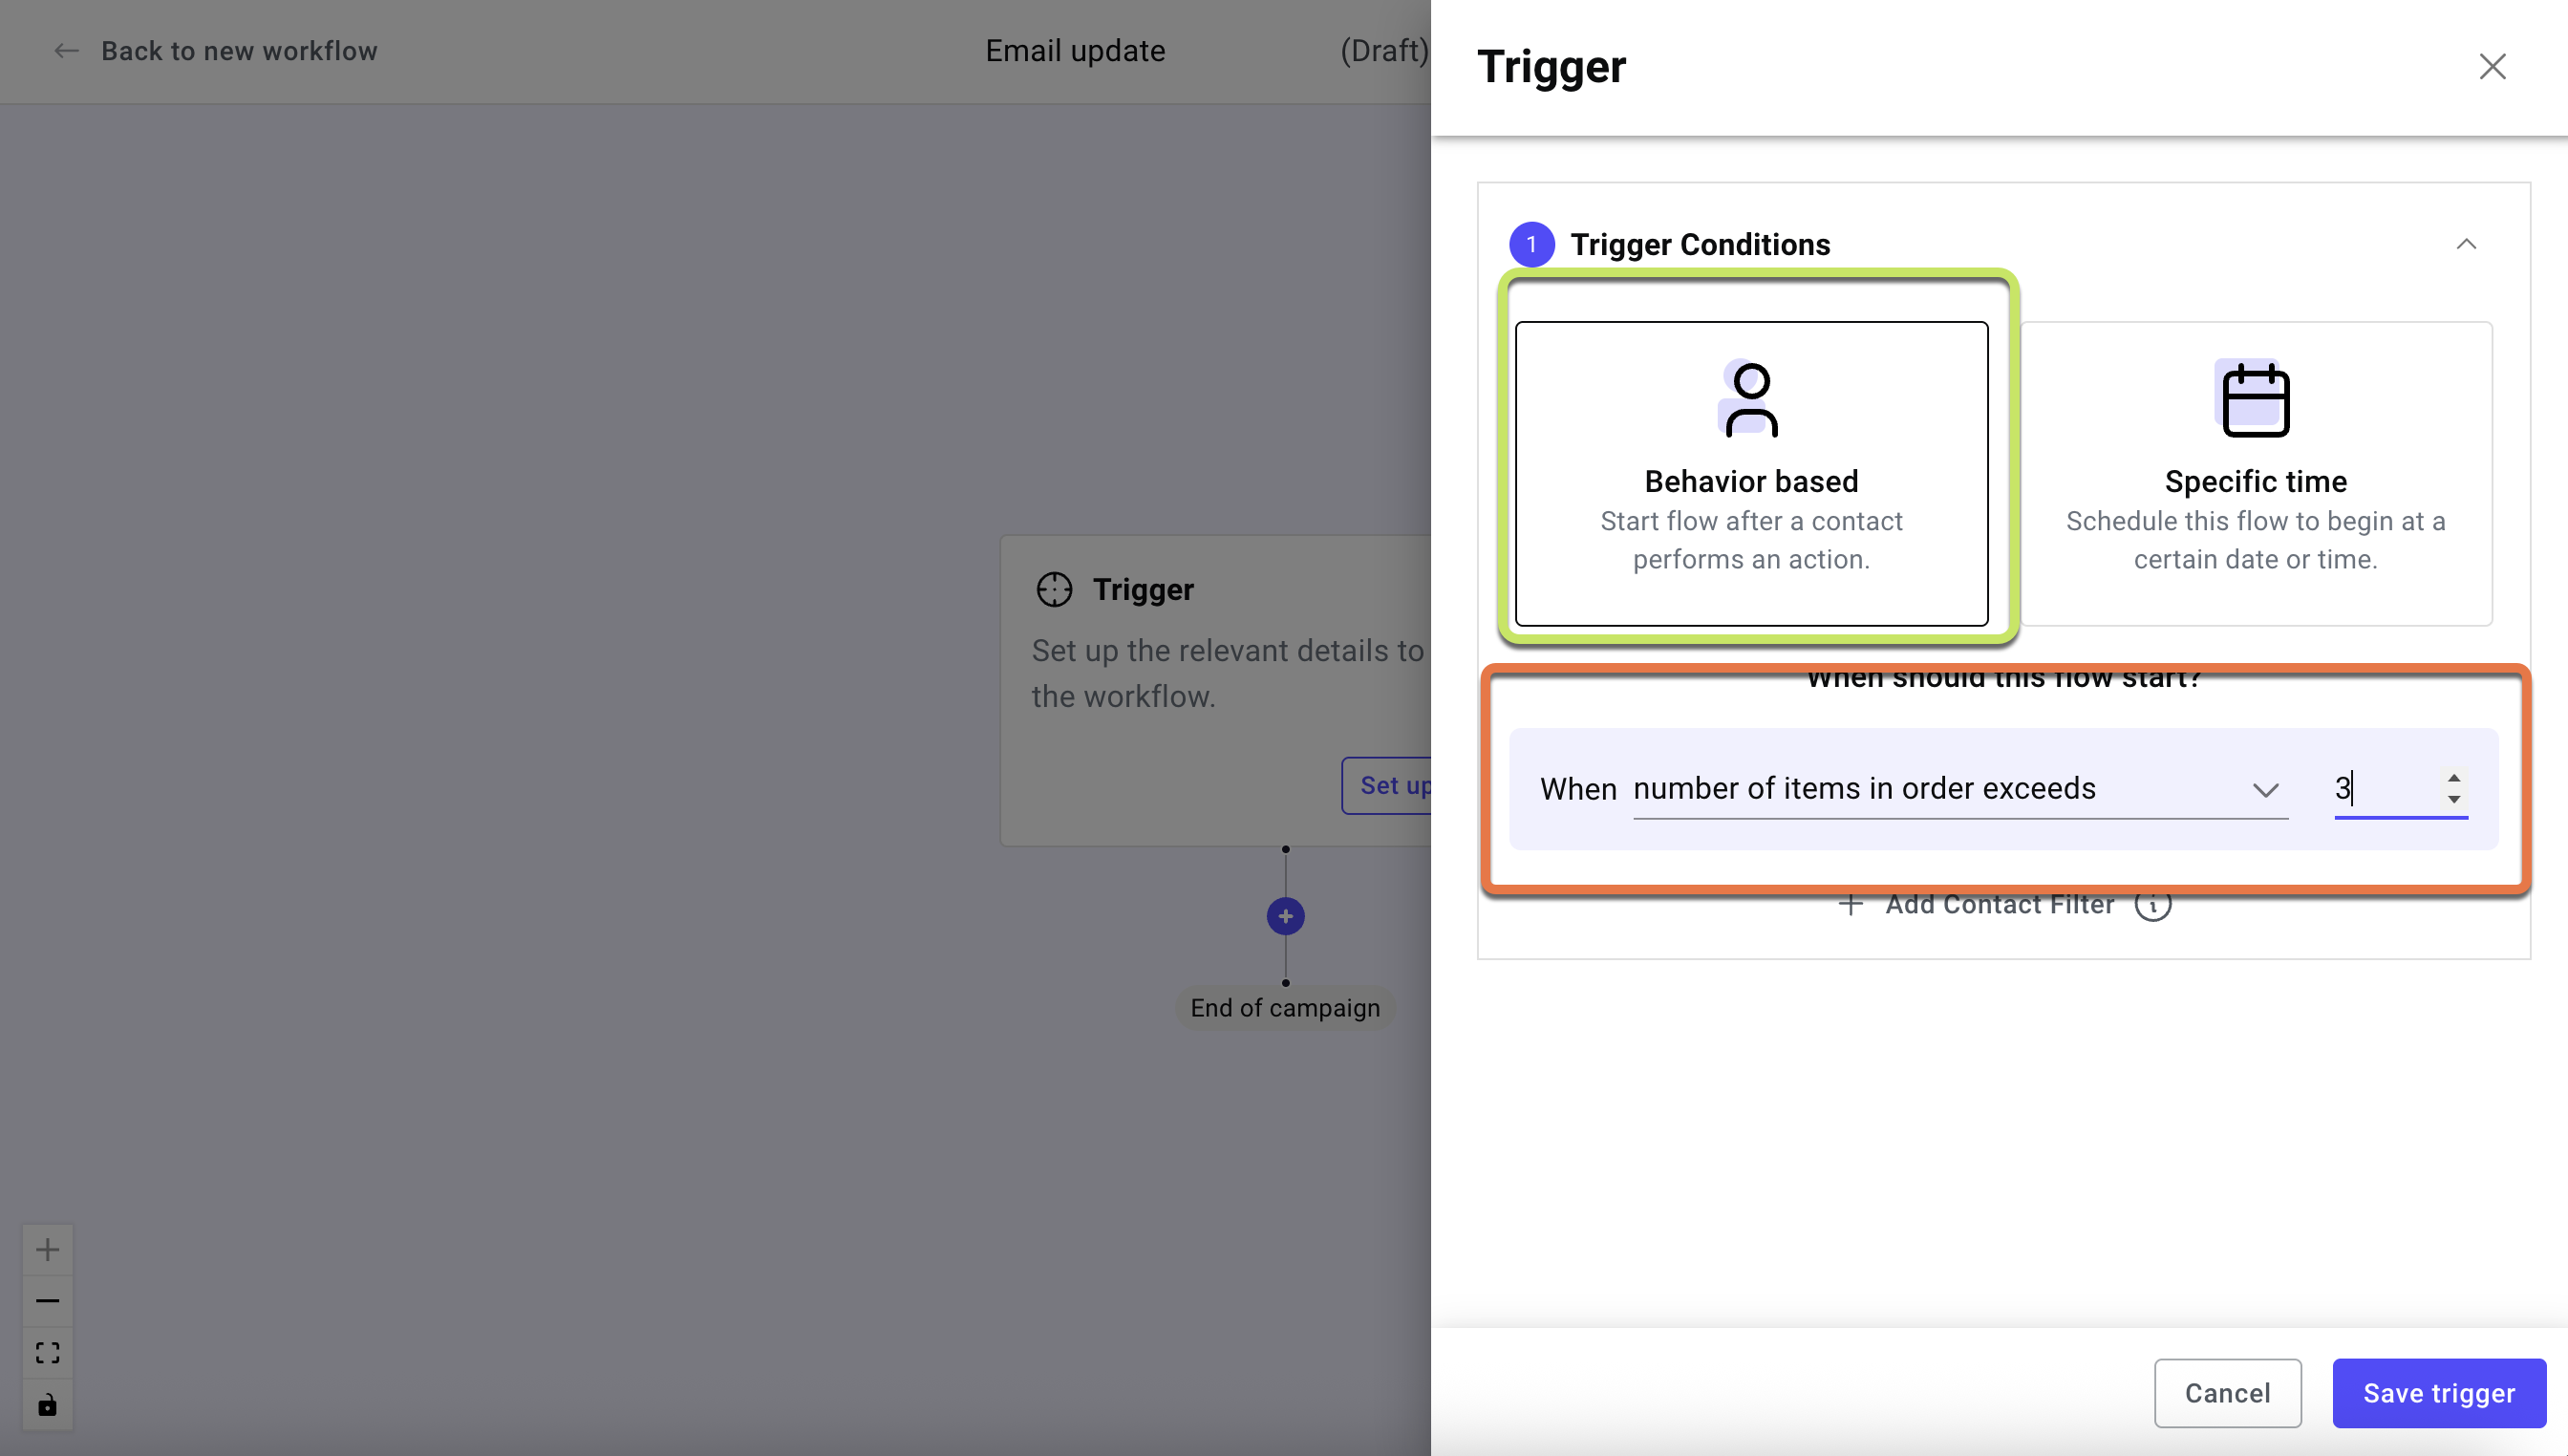Click the dropdown chevron arrow
This screenshot has width=2568, height=1456.
point(2265,790)
